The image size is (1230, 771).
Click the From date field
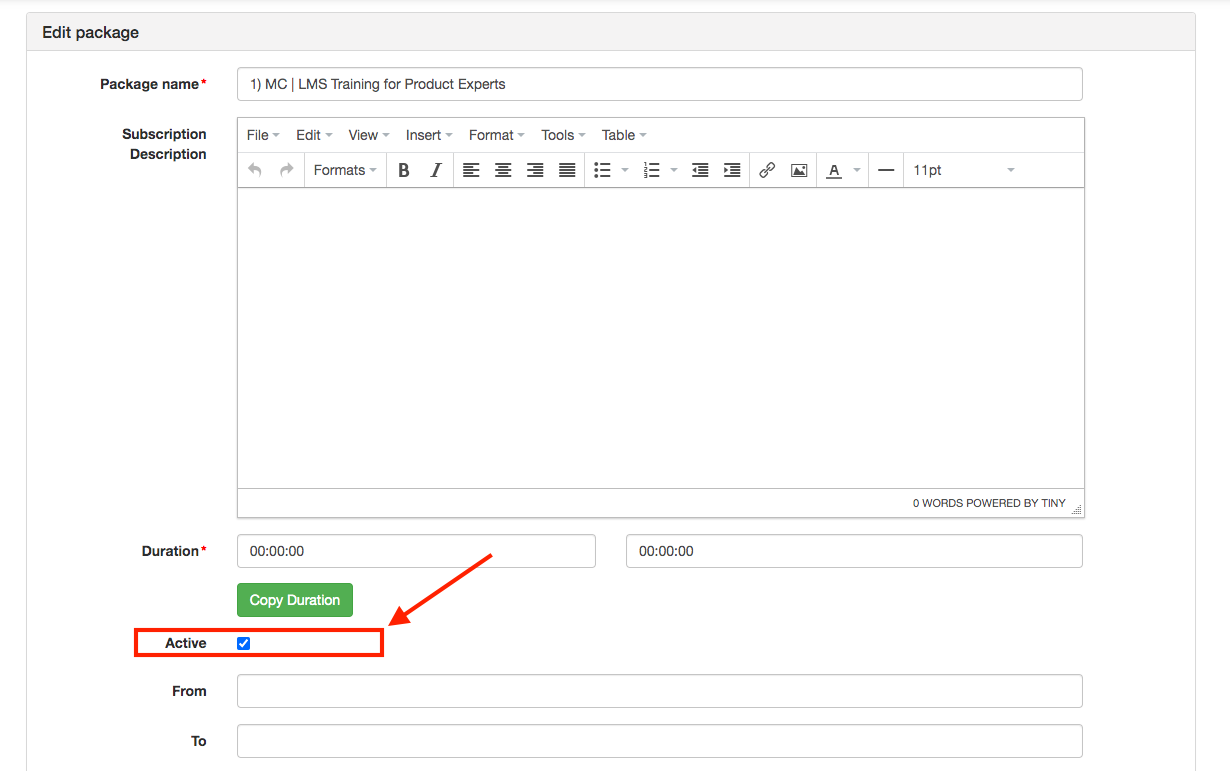pyautogui.click(x=660, y=691)
